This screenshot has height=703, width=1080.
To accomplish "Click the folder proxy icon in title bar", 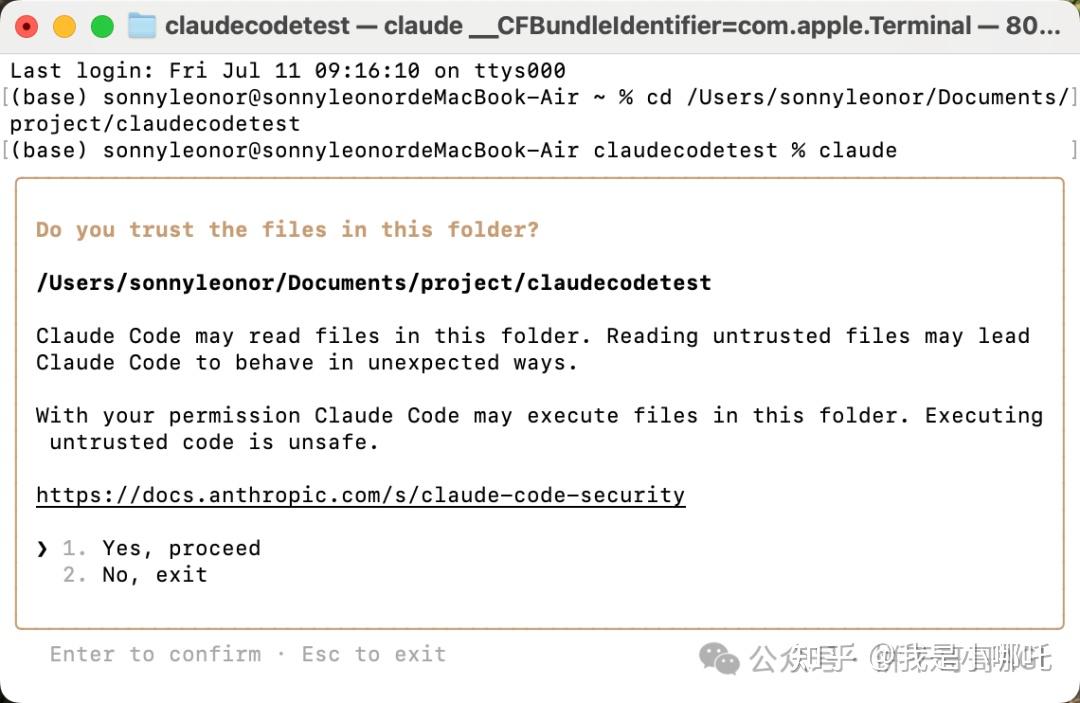I will (142, 26).
